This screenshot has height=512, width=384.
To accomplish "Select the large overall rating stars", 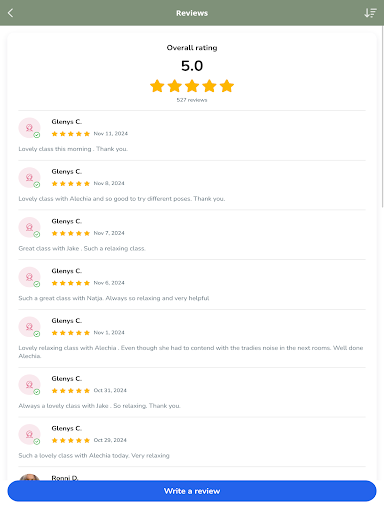I will (192, 86).
